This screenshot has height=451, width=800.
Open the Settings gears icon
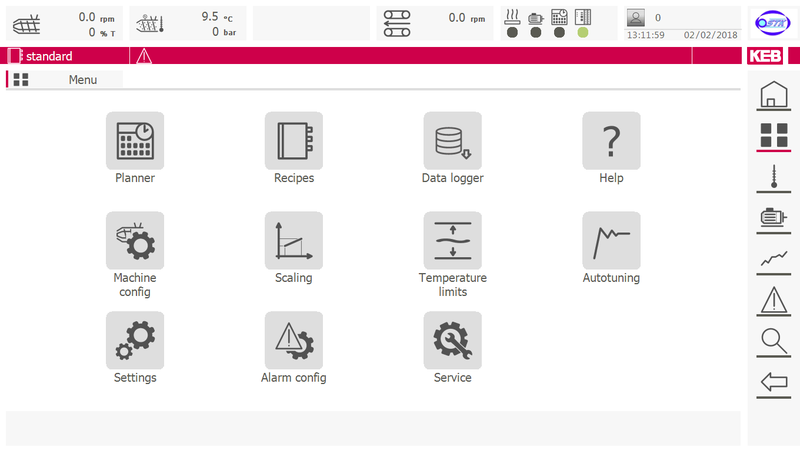coord(135,341)
